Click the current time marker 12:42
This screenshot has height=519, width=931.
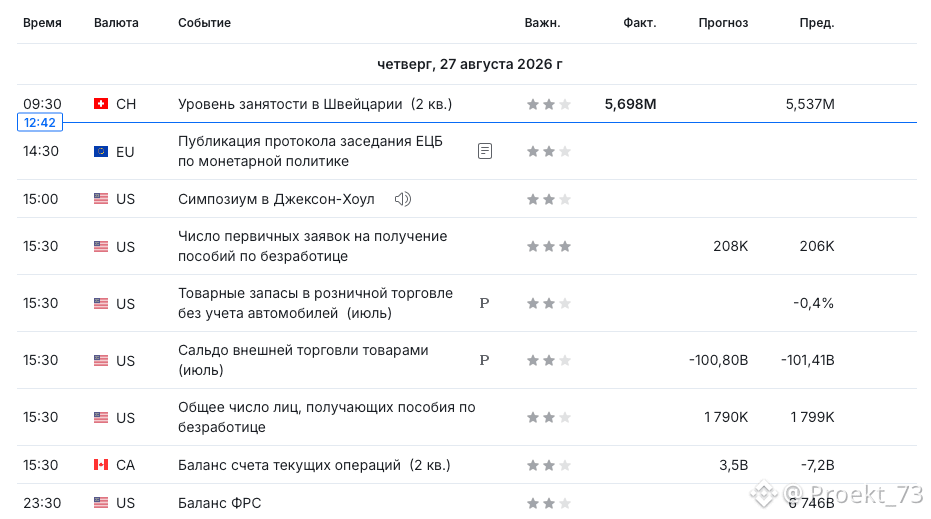40,123
